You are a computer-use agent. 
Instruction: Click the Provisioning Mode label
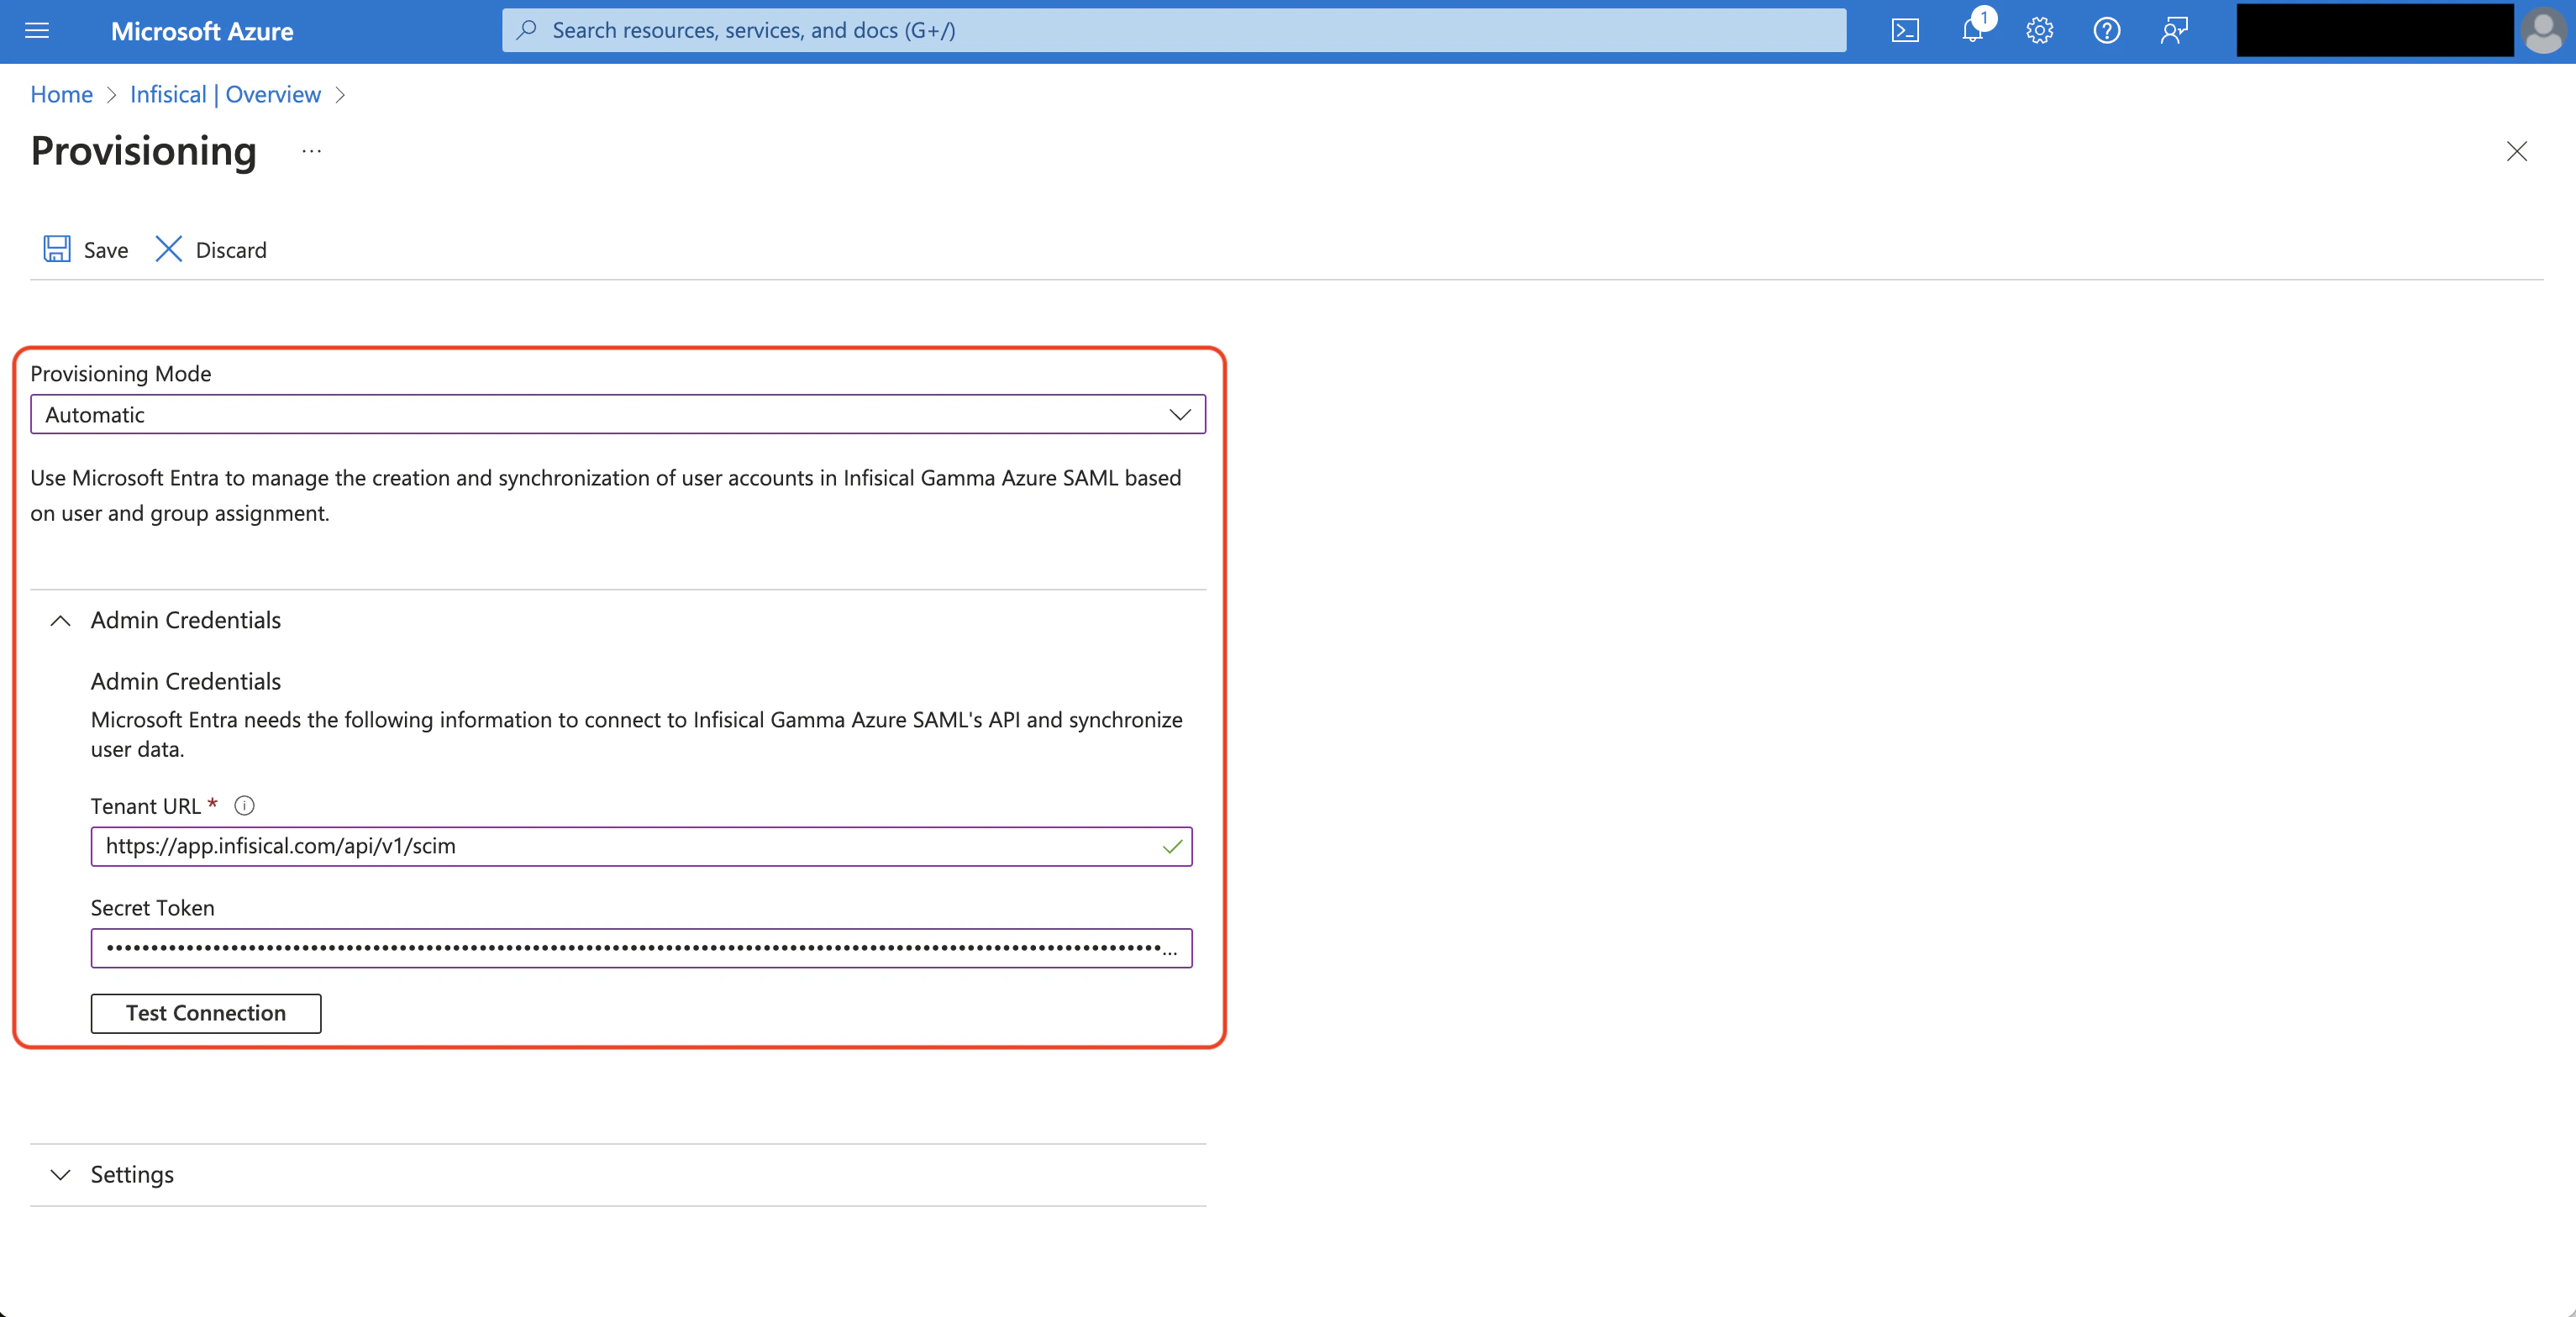121,373
